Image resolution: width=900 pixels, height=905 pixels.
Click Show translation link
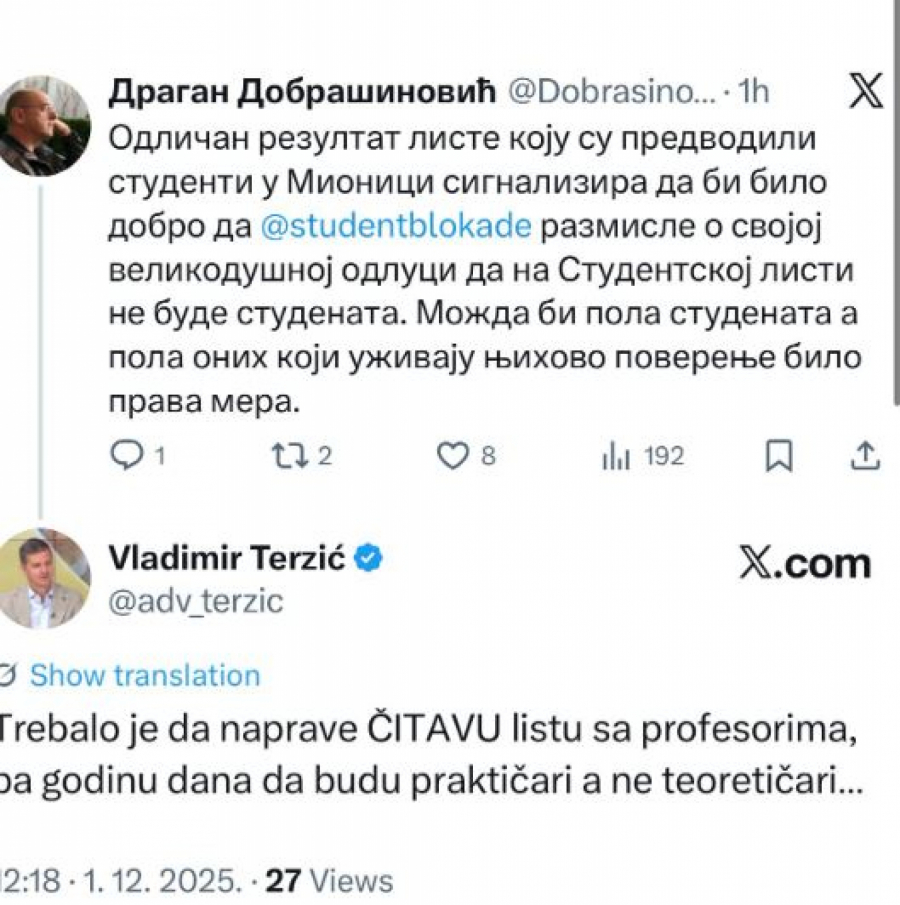point(145,675)
